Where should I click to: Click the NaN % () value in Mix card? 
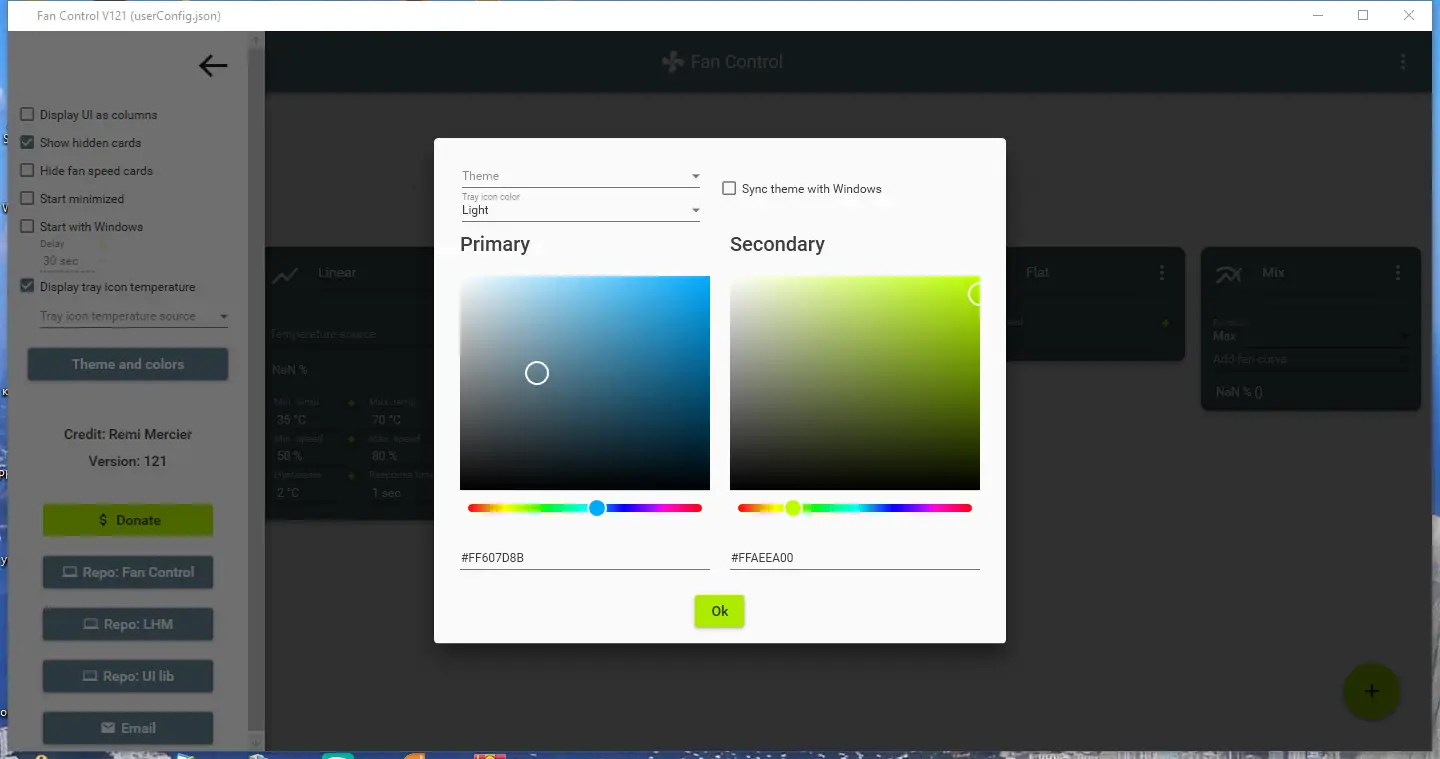tap(1239, 392)
